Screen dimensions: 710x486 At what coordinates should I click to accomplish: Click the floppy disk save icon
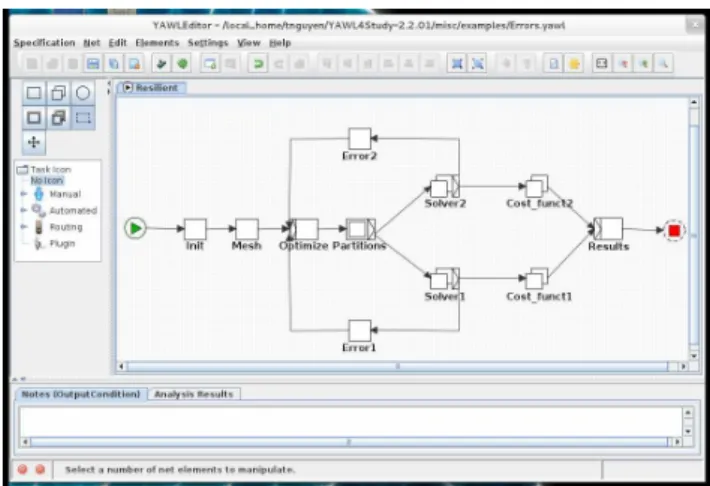click(93, 63)
